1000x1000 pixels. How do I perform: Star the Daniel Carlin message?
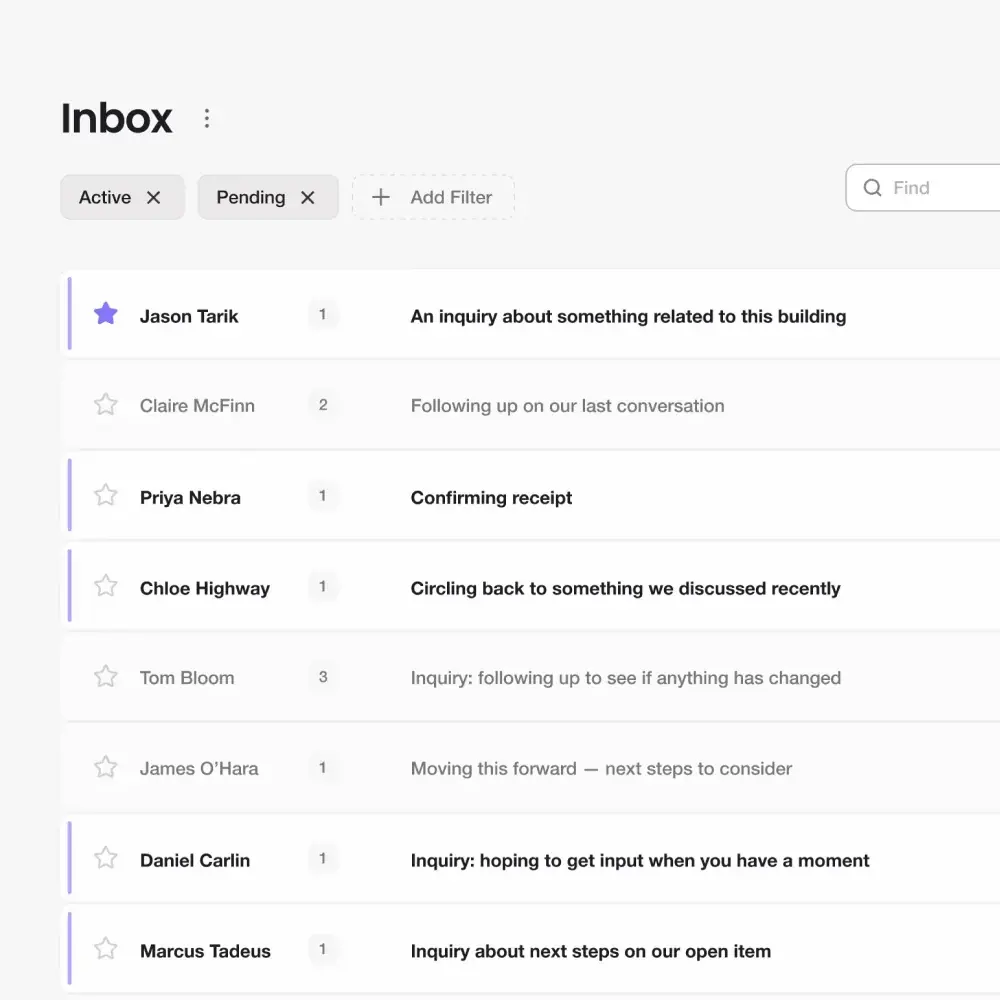coord(106,858)
